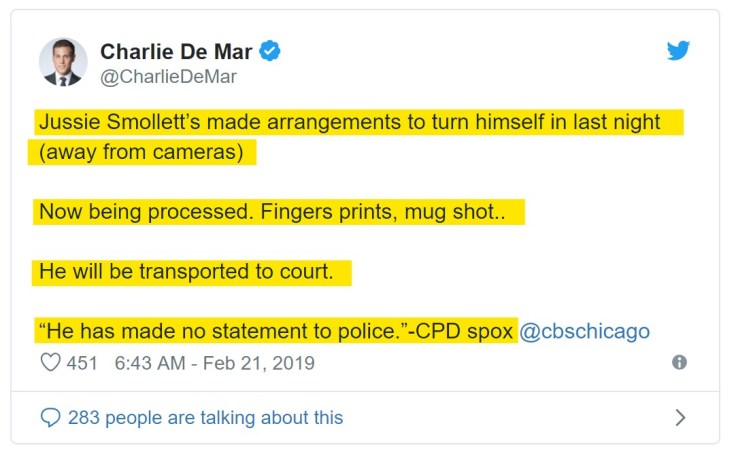Click the blue verified badge
Image resolution: width=736 pixels, height=458 pixels.
[270, 50]
